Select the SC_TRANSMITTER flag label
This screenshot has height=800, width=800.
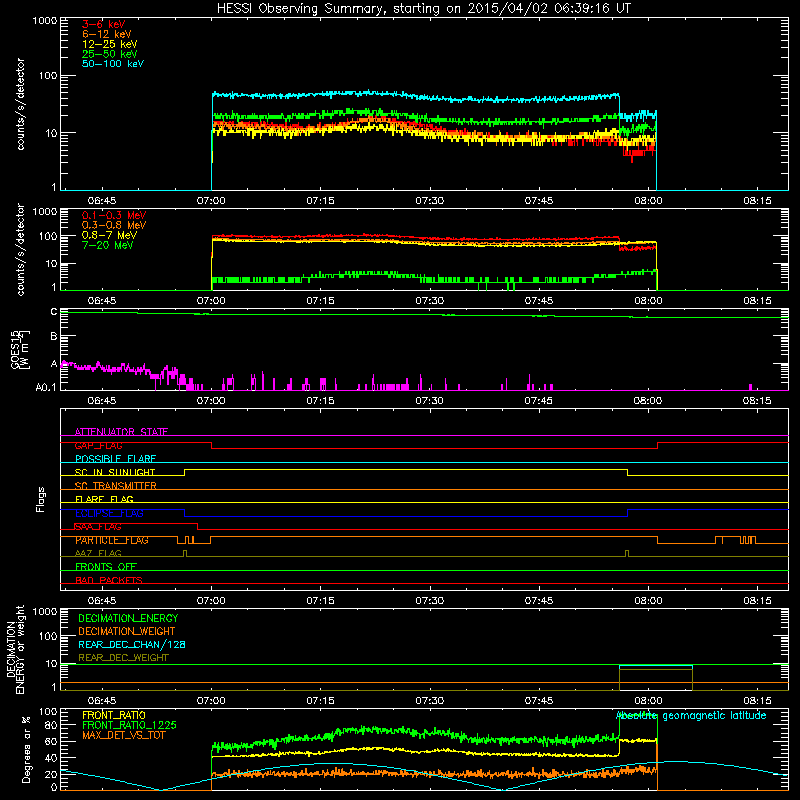[x=115, y=486]
